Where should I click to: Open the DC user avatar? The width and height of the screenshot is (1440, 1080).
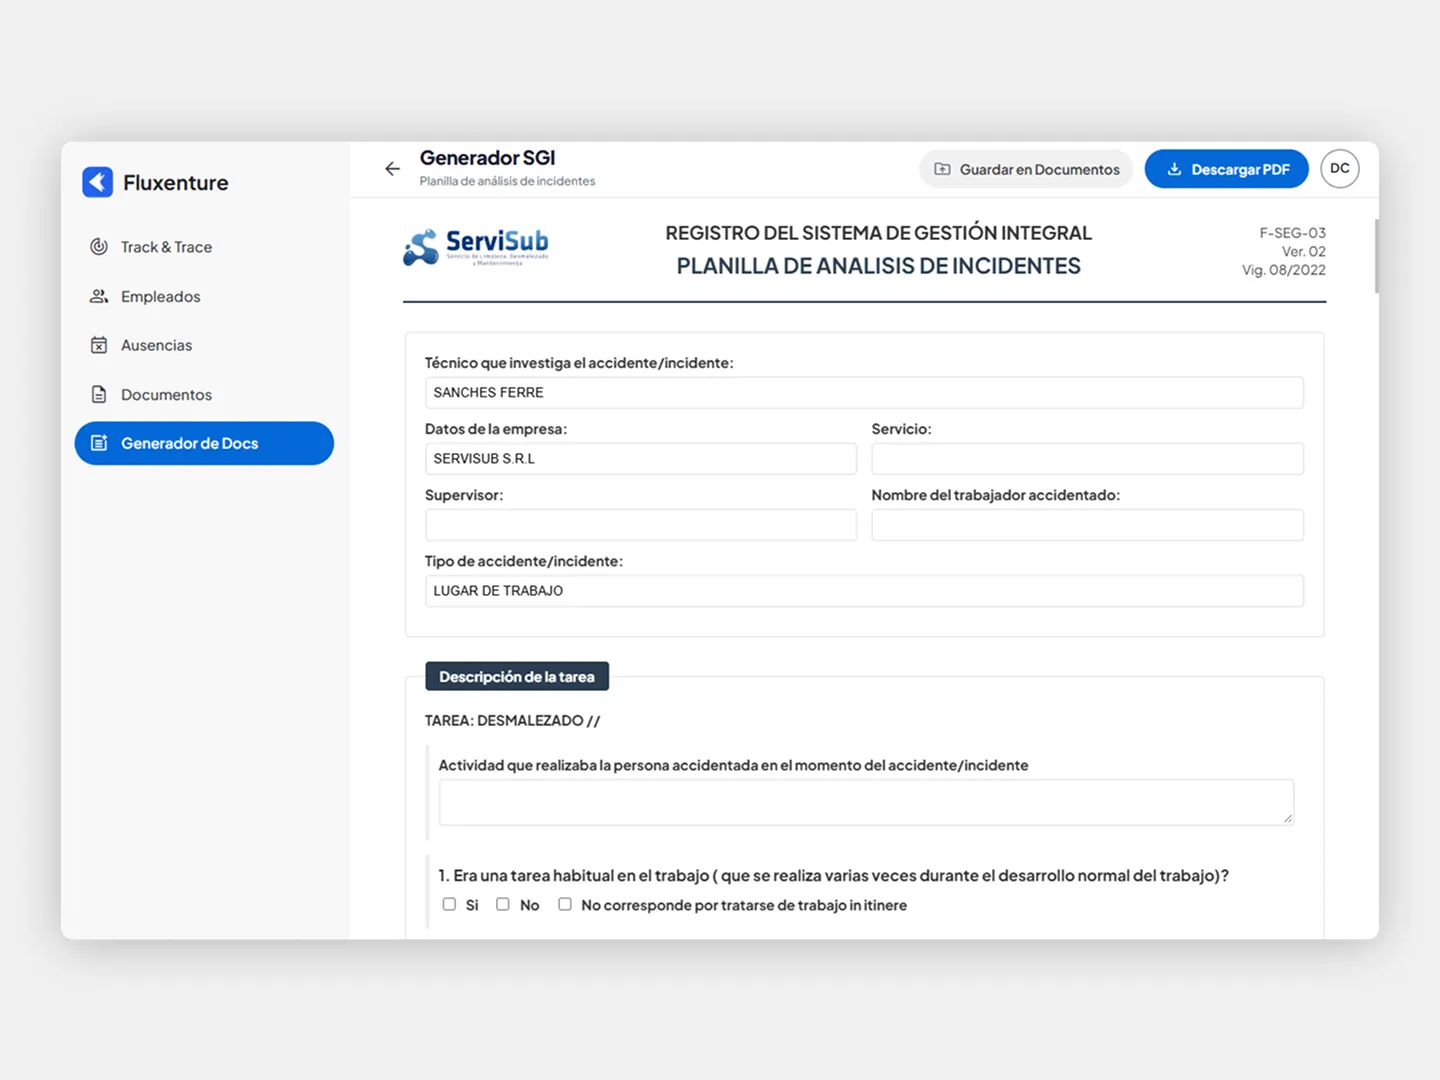pyautogui.click(x=1340, y=168)
